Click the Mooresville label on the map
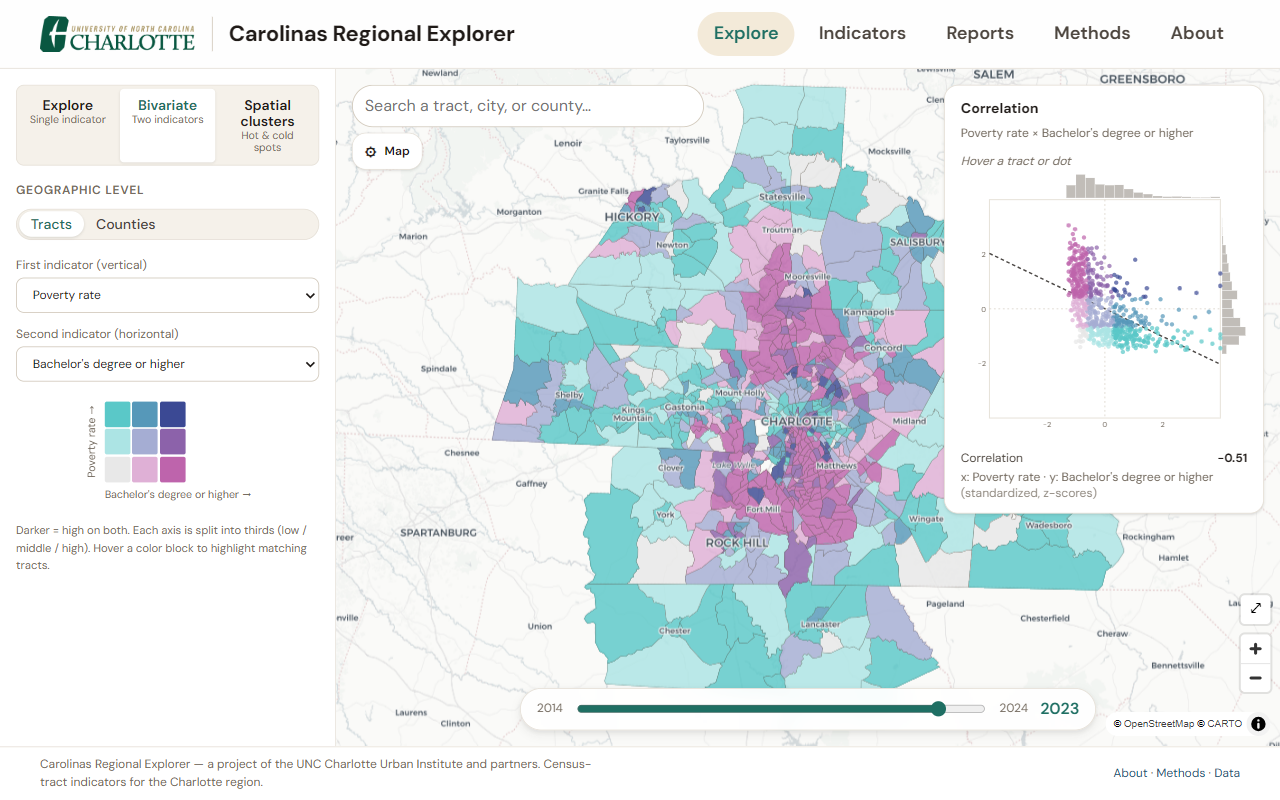1280x800 pixels. (x=807, y=277)
